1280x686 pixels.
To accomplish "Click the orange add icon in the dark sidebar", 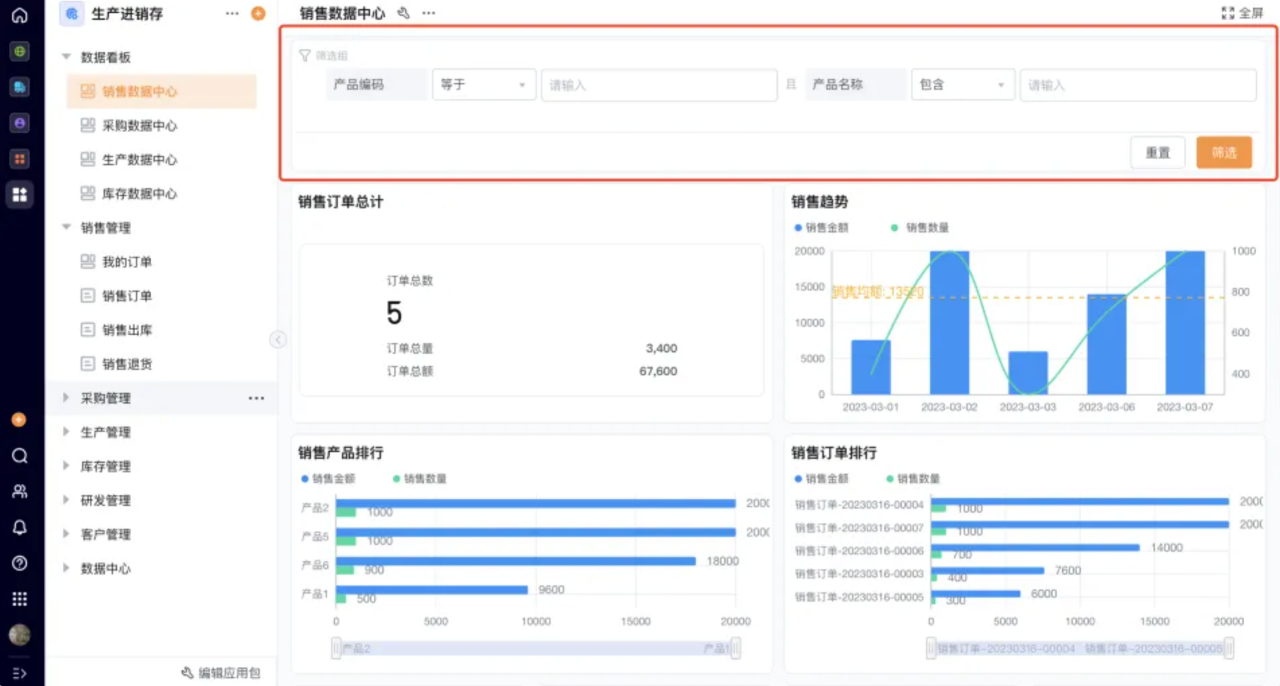I will (19, 420).
